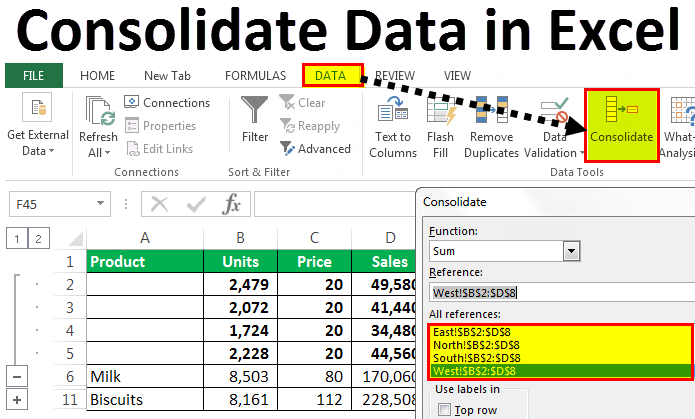Click the Refresh All icon
695x419 pixels.
pos(100,111)
